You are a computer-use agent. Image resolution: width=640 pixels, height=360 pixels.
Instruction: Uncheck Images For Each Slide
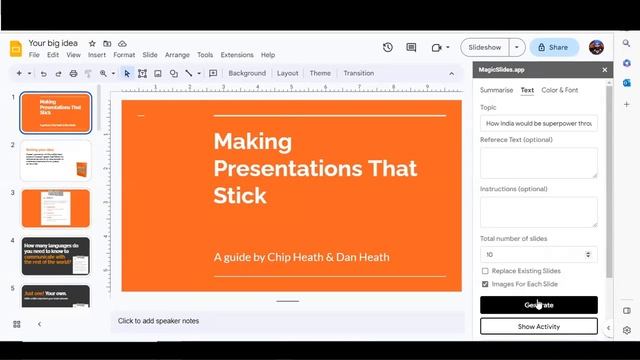click(x=485, y=284)
